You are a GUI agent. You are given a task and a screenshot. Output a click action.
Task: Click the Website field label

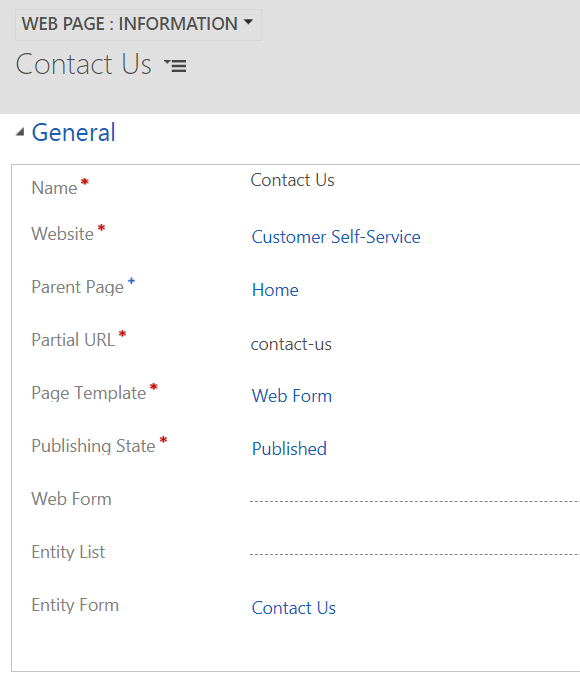pos(62,234)
